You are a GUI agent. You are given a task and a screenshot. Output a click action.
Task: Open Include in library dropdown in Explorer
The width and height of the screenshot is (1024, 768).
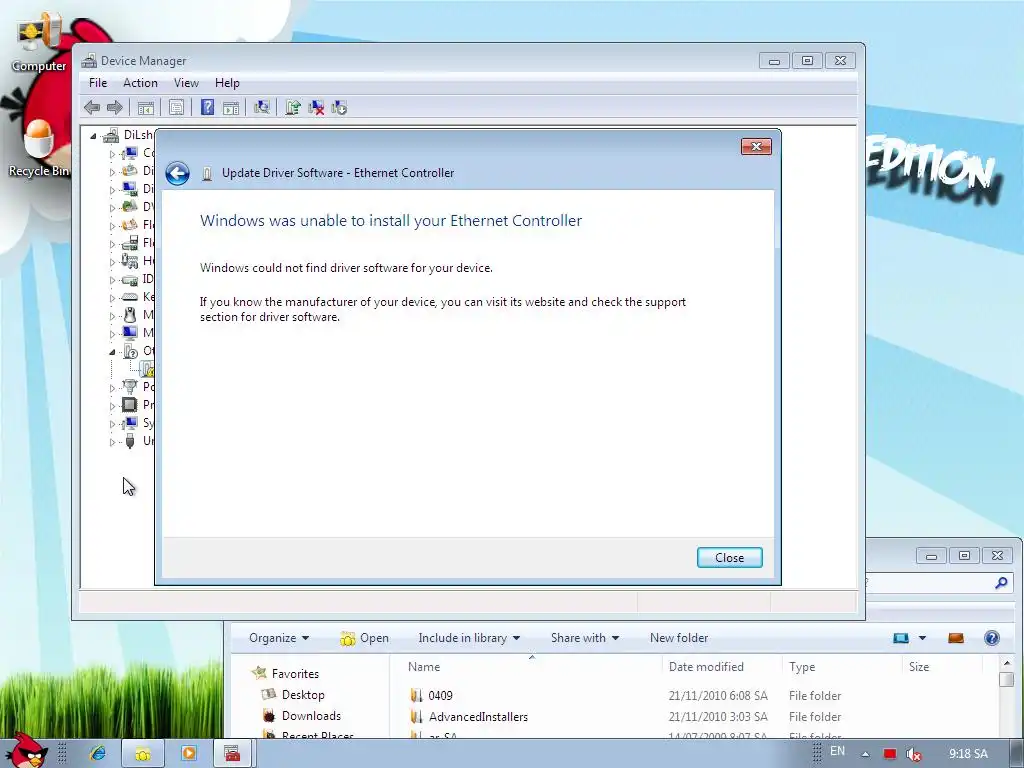click(x=469, y=638)
